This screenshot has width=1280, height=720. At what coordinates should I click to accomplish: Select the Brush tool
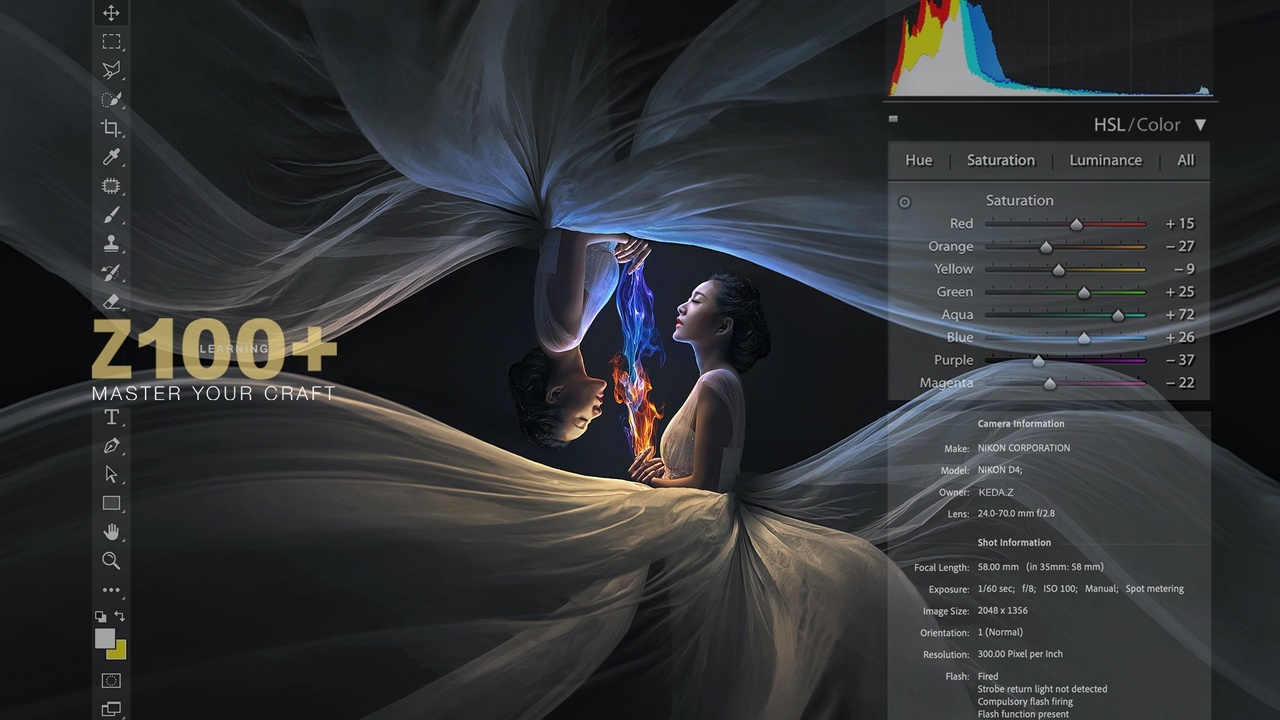pos(111,215)
